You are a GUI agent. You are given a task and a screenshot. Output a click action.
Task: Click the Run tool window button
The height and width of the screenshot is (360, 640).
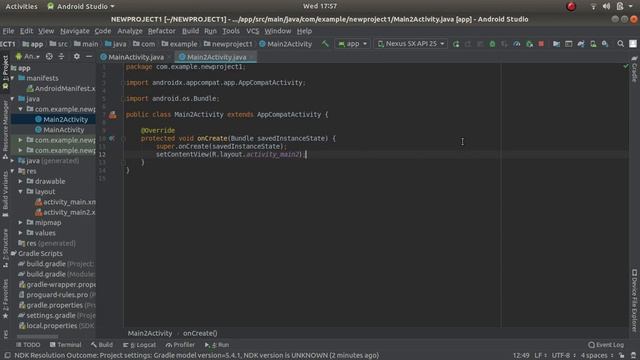tap(217, 345)
